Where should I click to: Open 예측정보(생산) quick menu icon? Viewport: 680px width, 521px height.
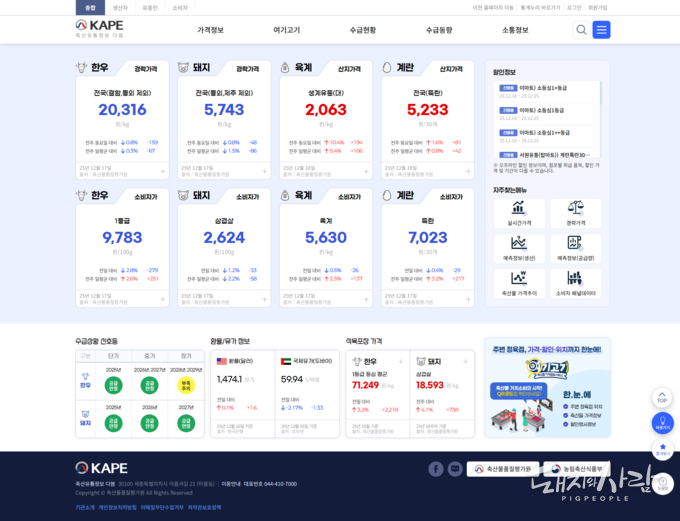519,245
